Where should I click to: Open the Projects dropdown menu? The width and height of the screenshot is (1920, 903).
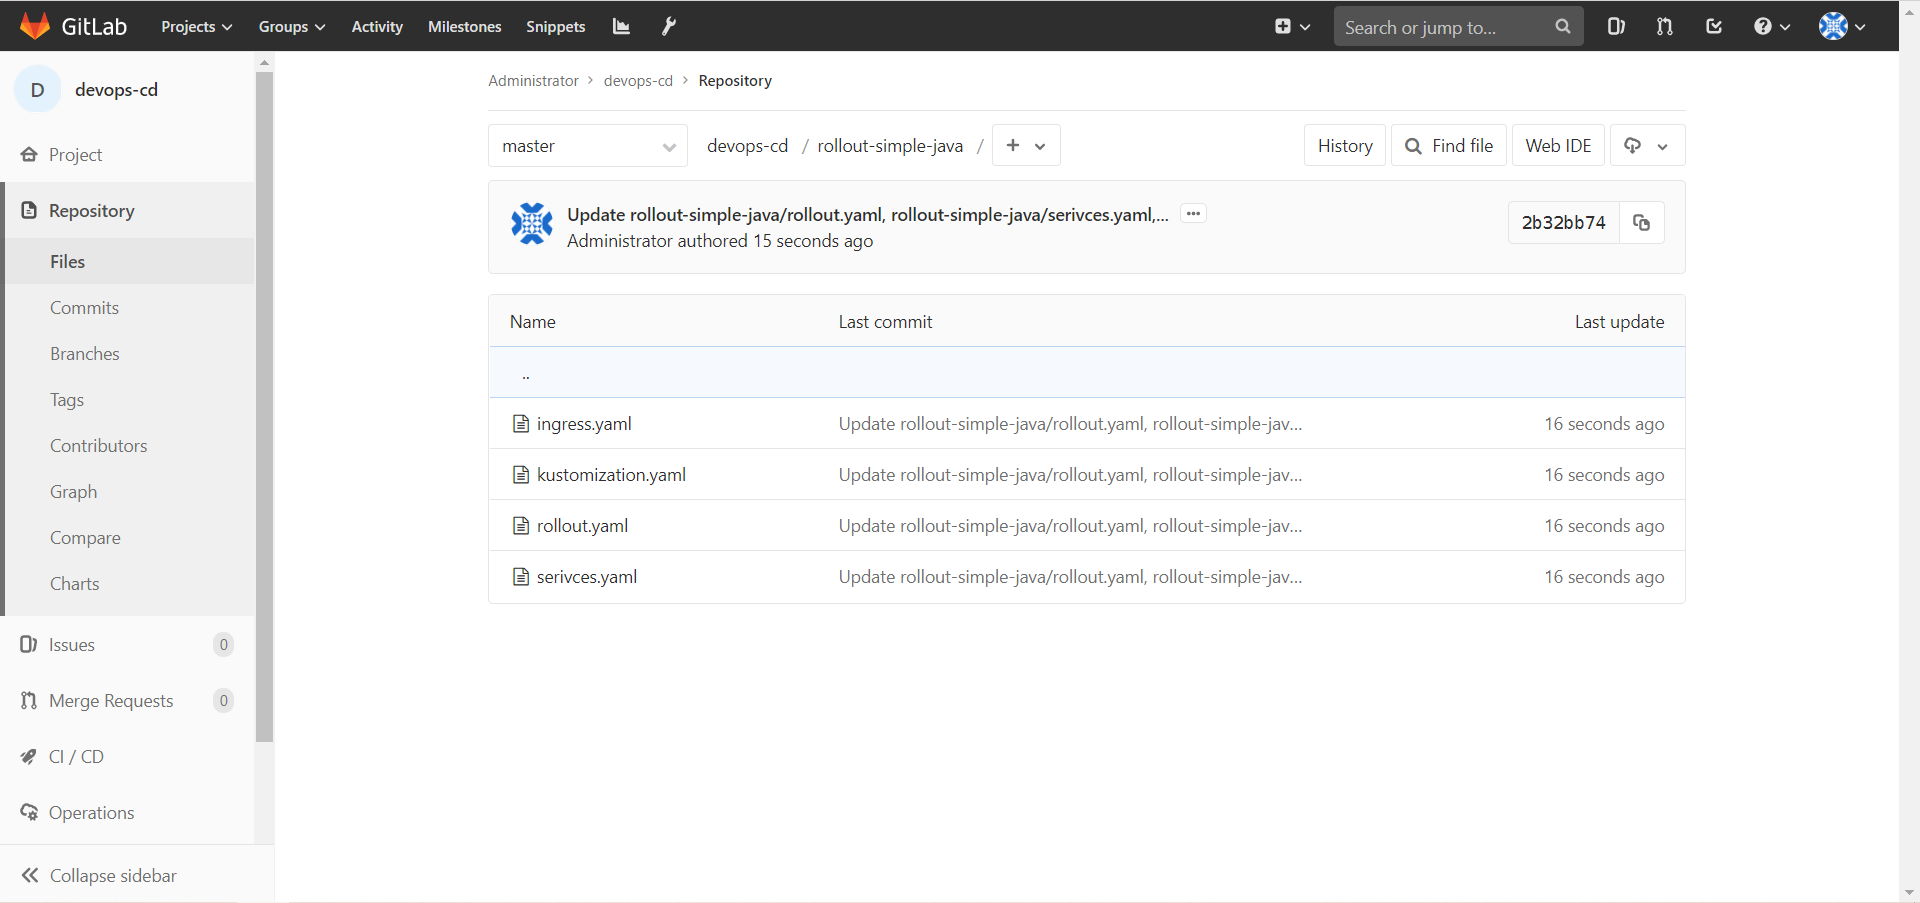click(197, 27)
